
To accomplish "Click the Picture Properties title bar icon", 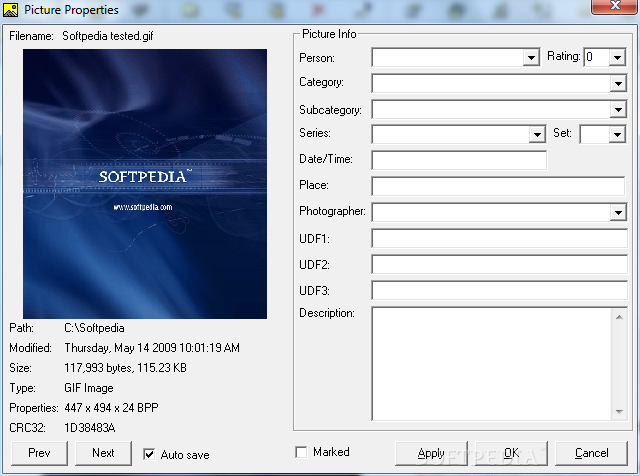I will 10,9.
